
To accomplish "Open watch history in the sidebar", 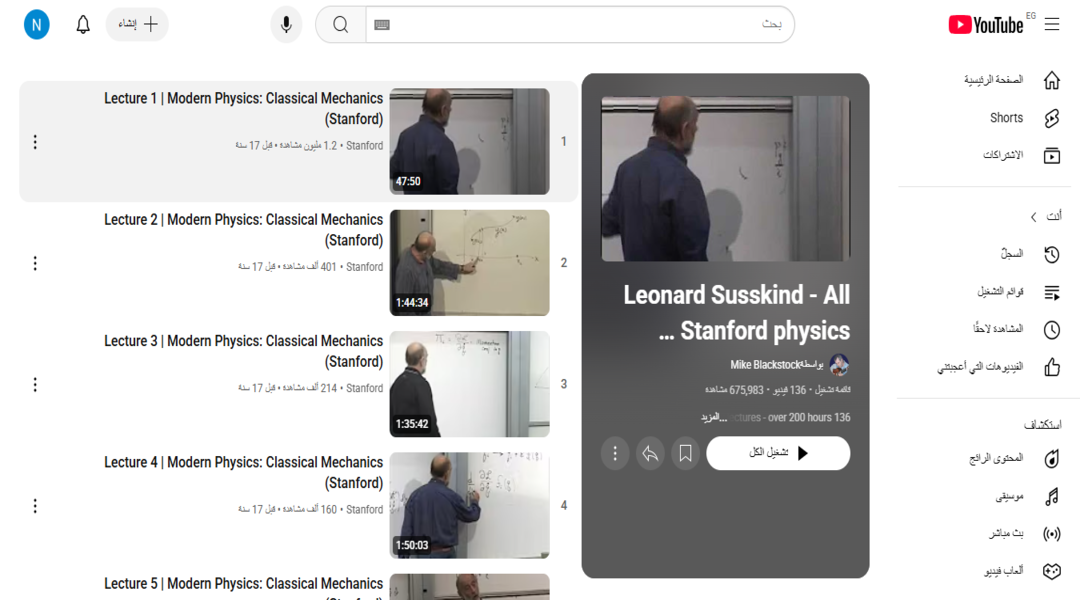I will 1012,255.
